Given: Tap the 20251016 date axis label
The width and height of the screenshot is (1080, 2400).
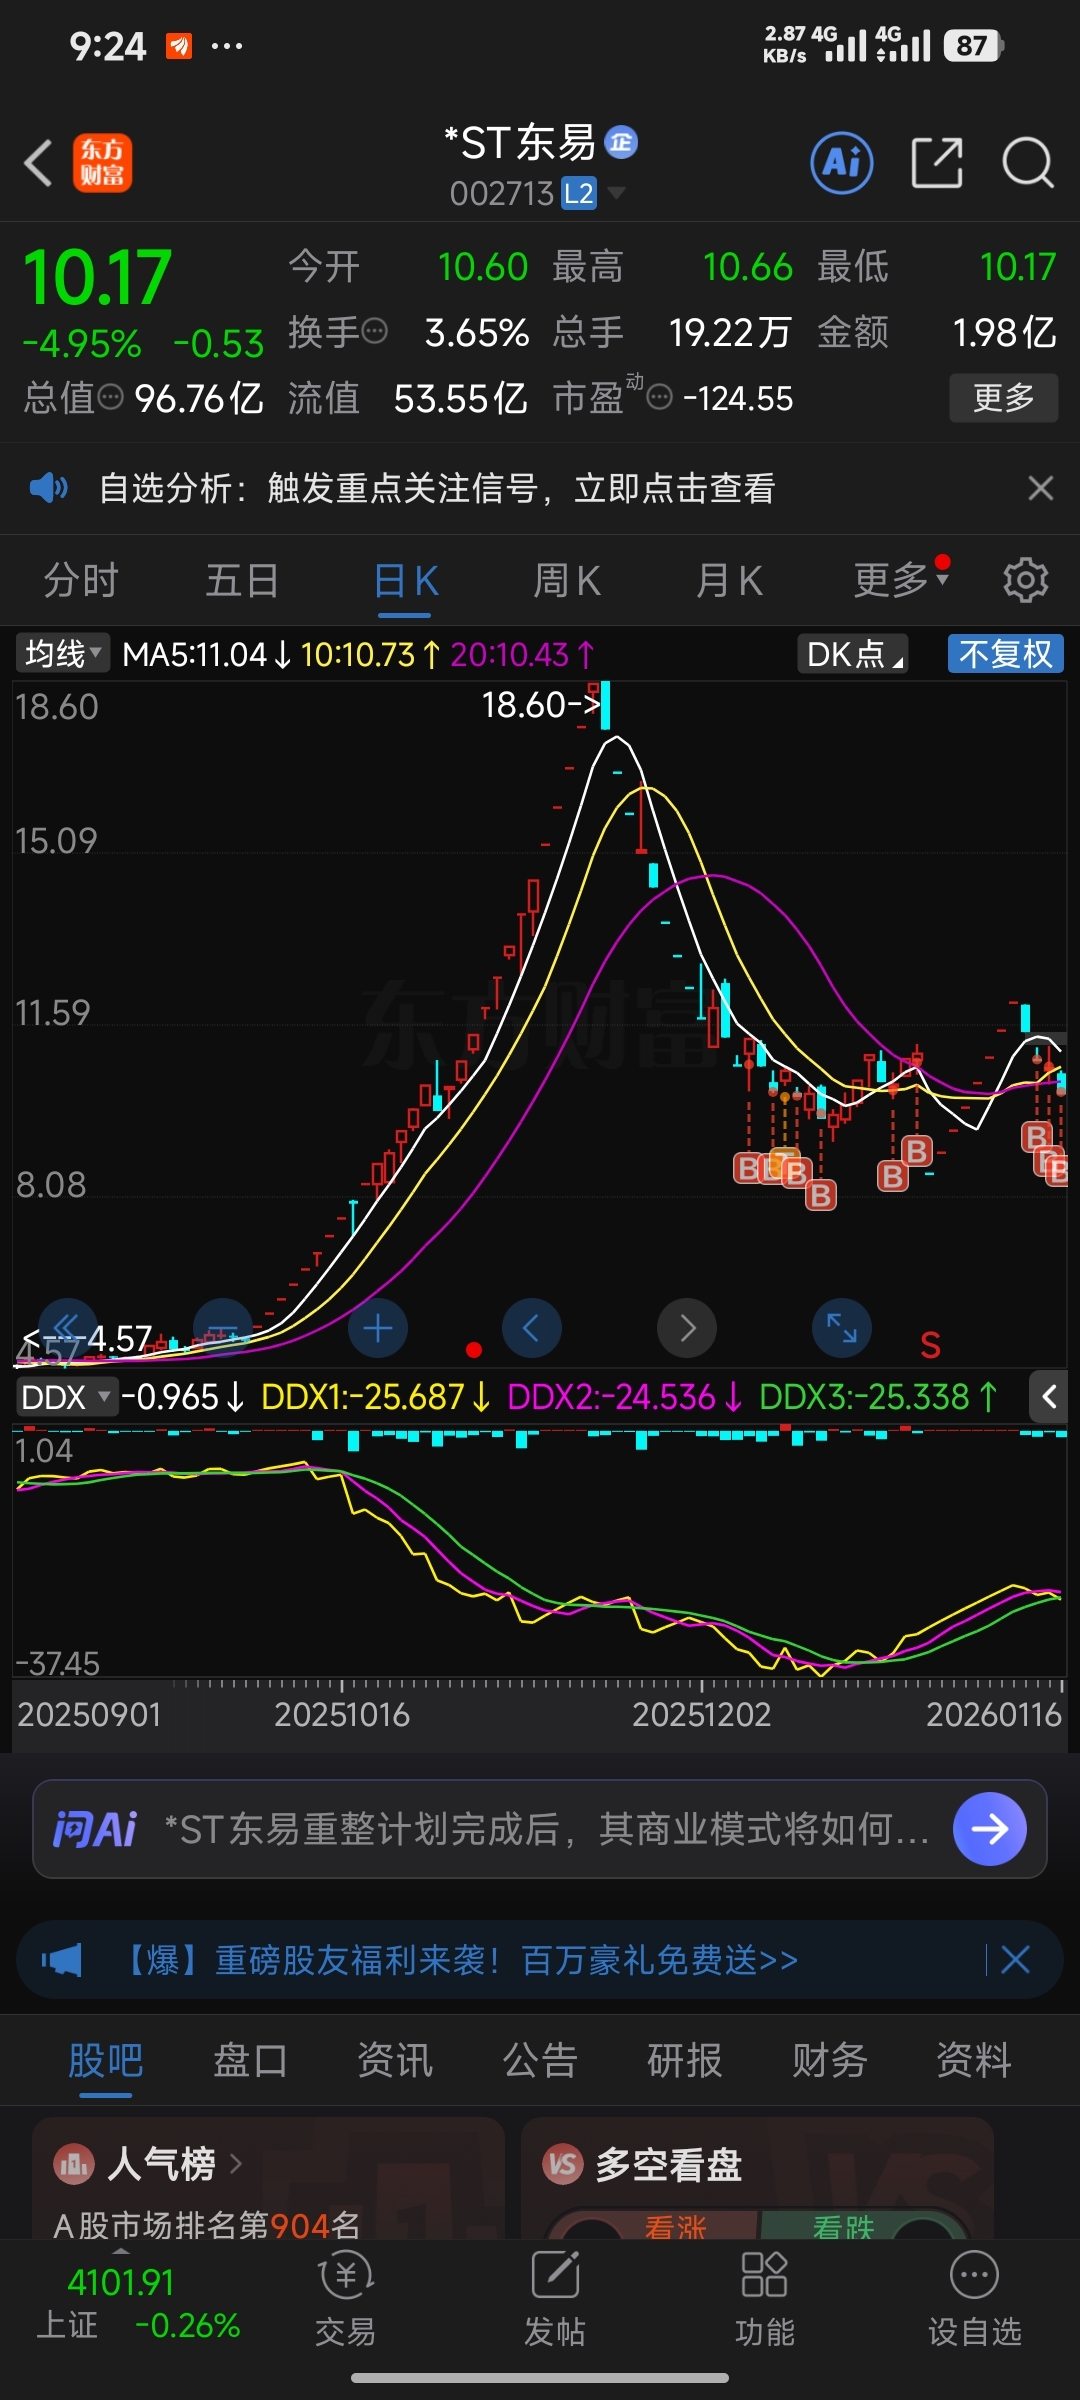Looking at the screenshot, I should coord(342,1715).
